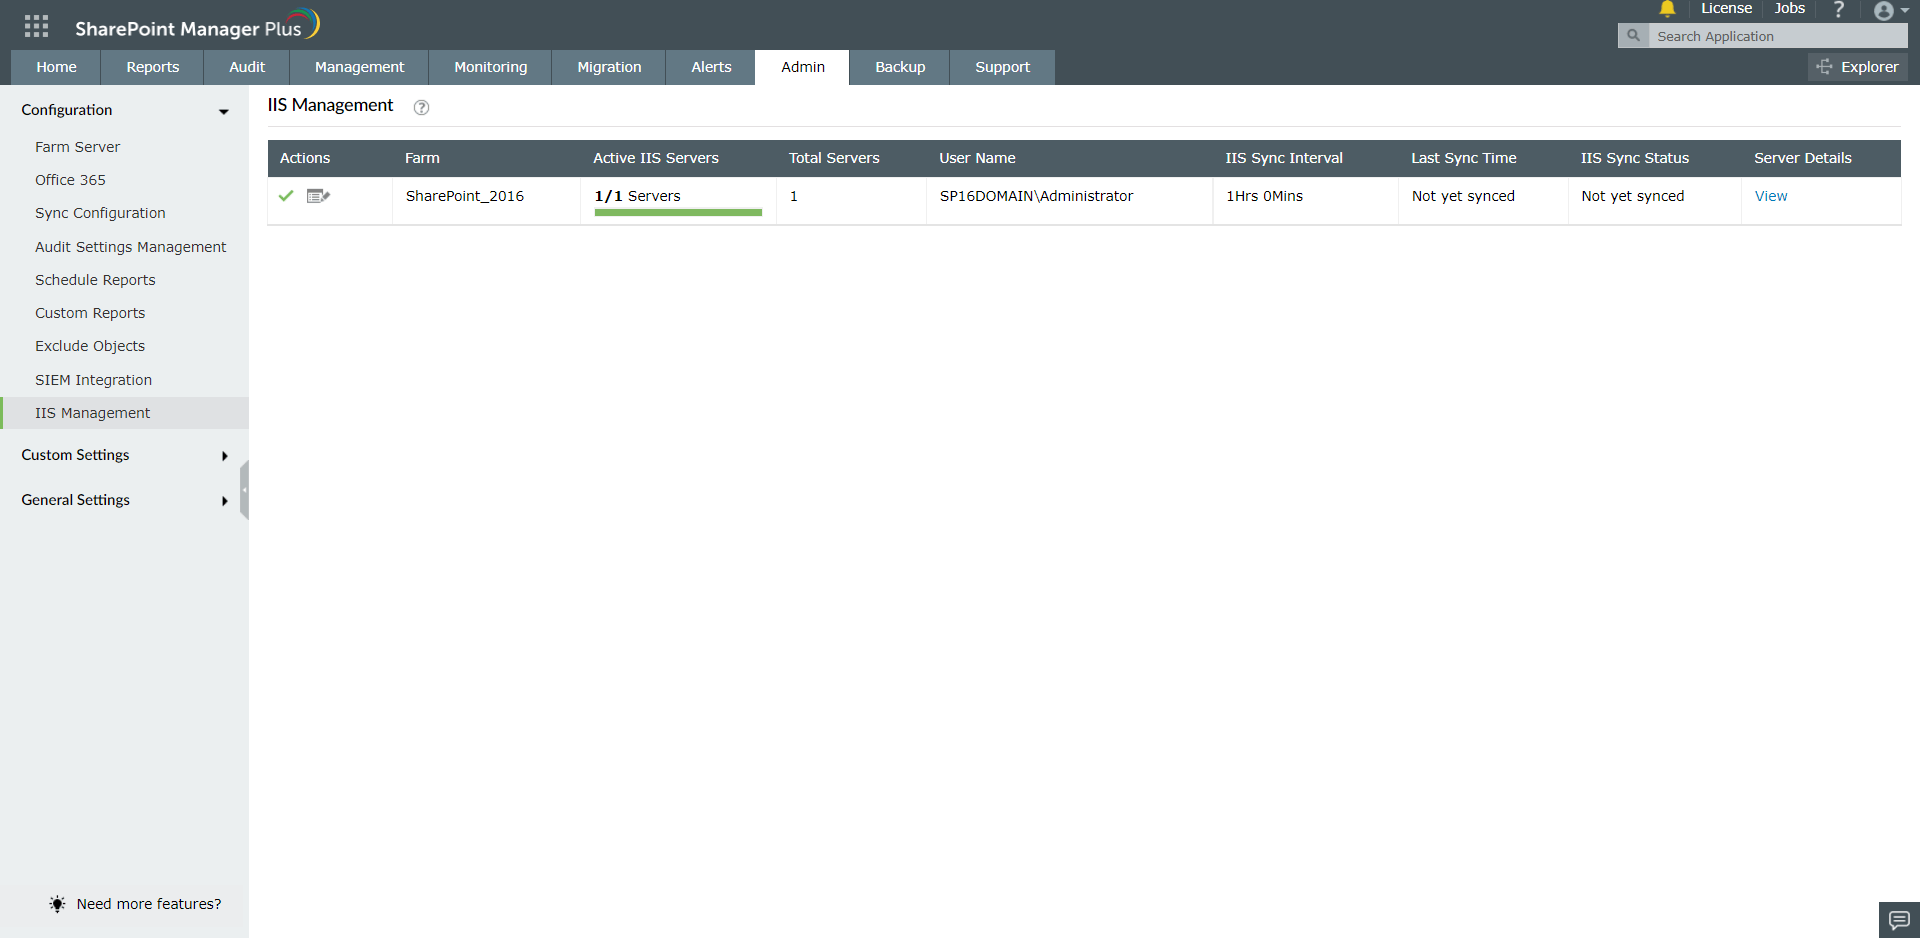Open the Migration tab
The width and height of the screenshot is (1920, 938).
[608, 67]
